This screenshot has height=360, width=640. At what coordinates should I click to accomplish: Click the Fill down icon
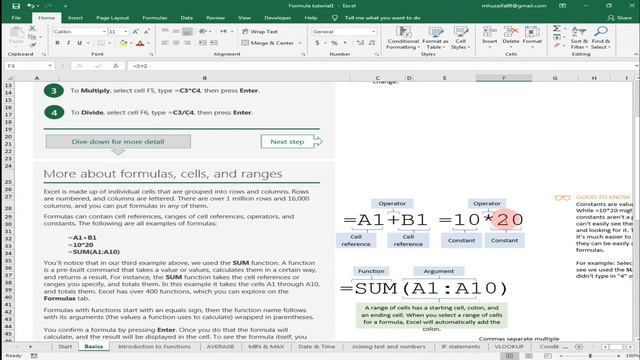point(557,37)
